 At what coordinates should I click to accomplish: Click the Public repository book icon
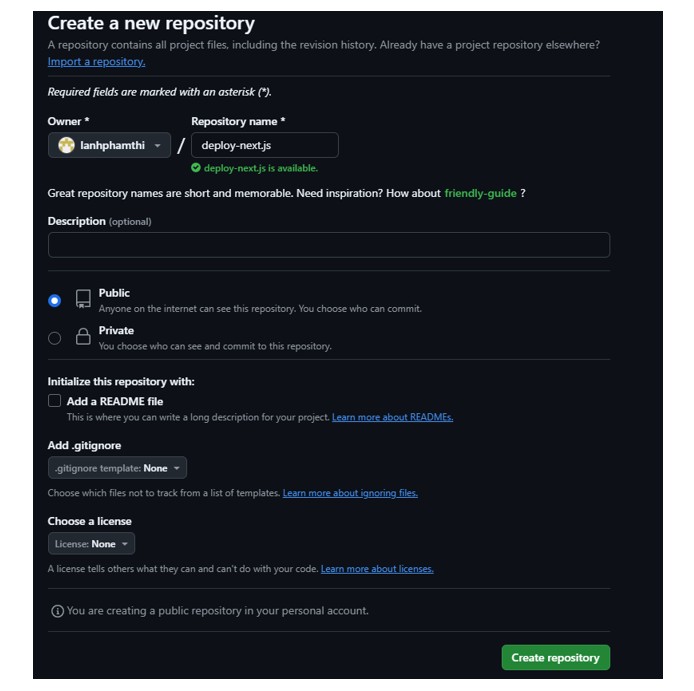tap(83, 299)
